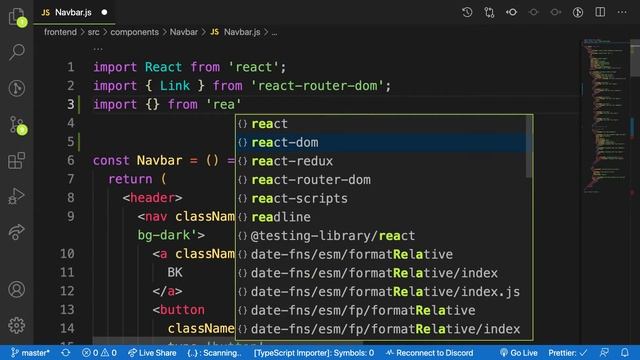Select date-fns/esm/formatRelative/index suggestion

pos(381,273)
